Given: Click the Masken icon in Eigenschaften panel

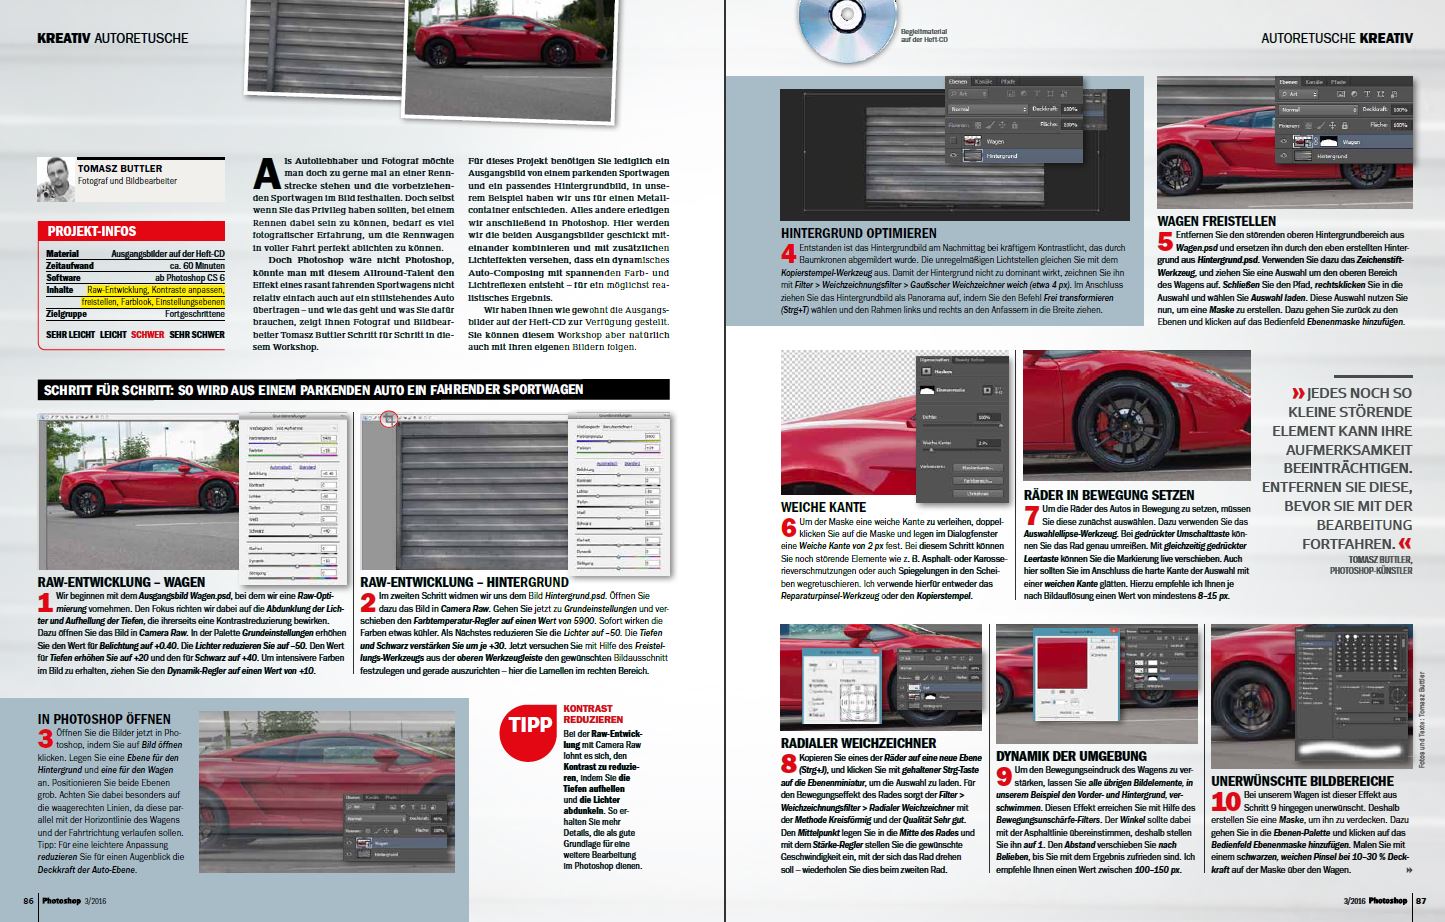Looking at the screenshot, I should click(x=926, y=371).
